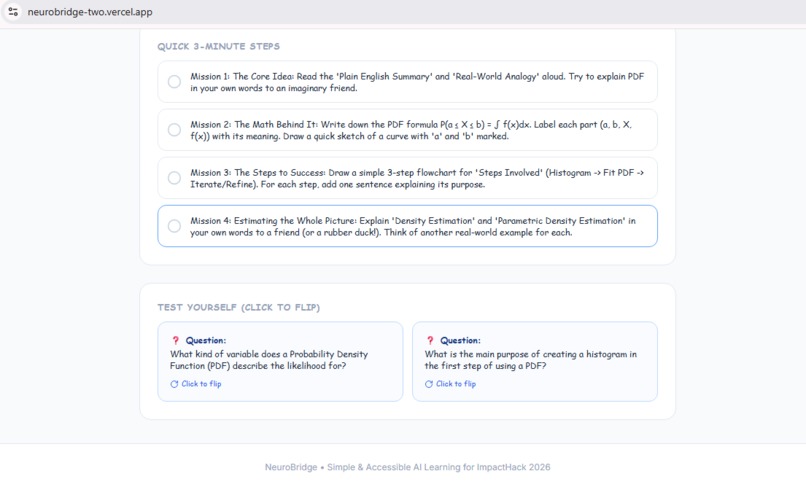
Task: Tick Mission 3: The Steps to Success
Action: tap(174, 178)
